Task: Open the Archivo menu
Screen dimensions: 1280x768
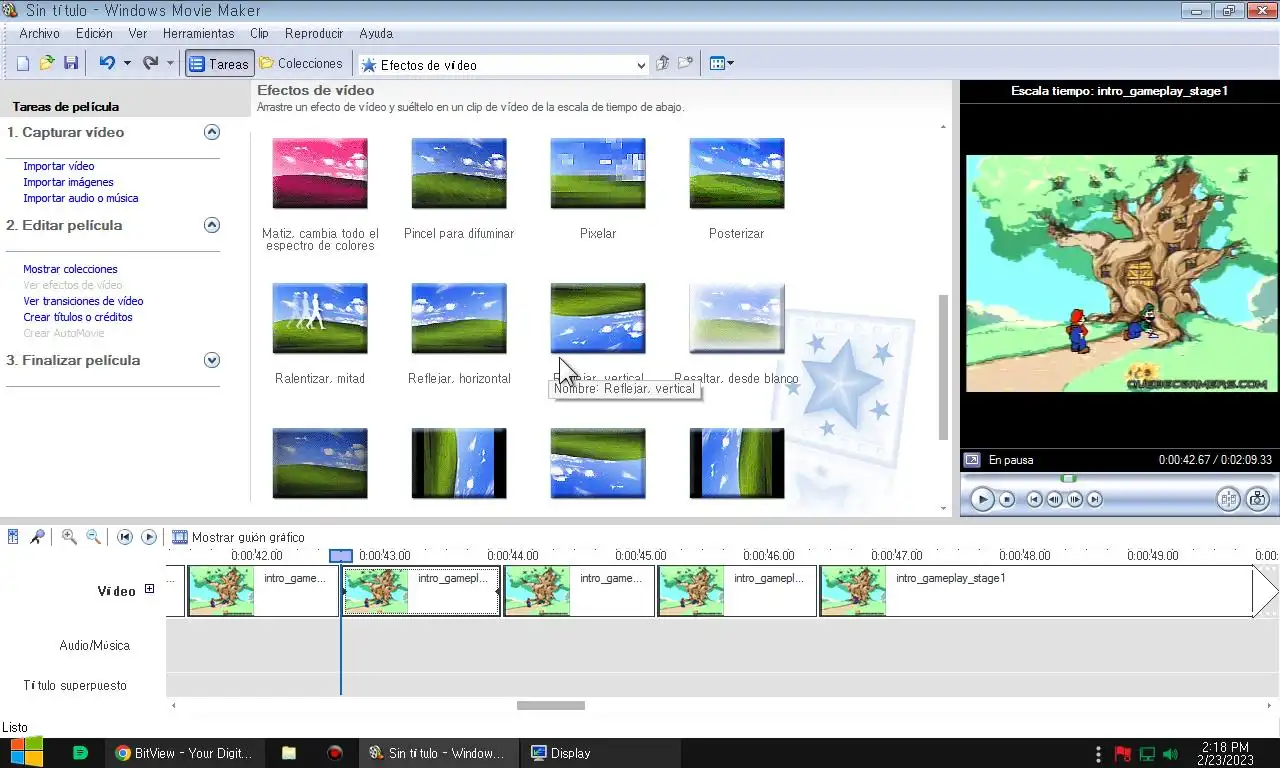Action: (x=39, y=33)
